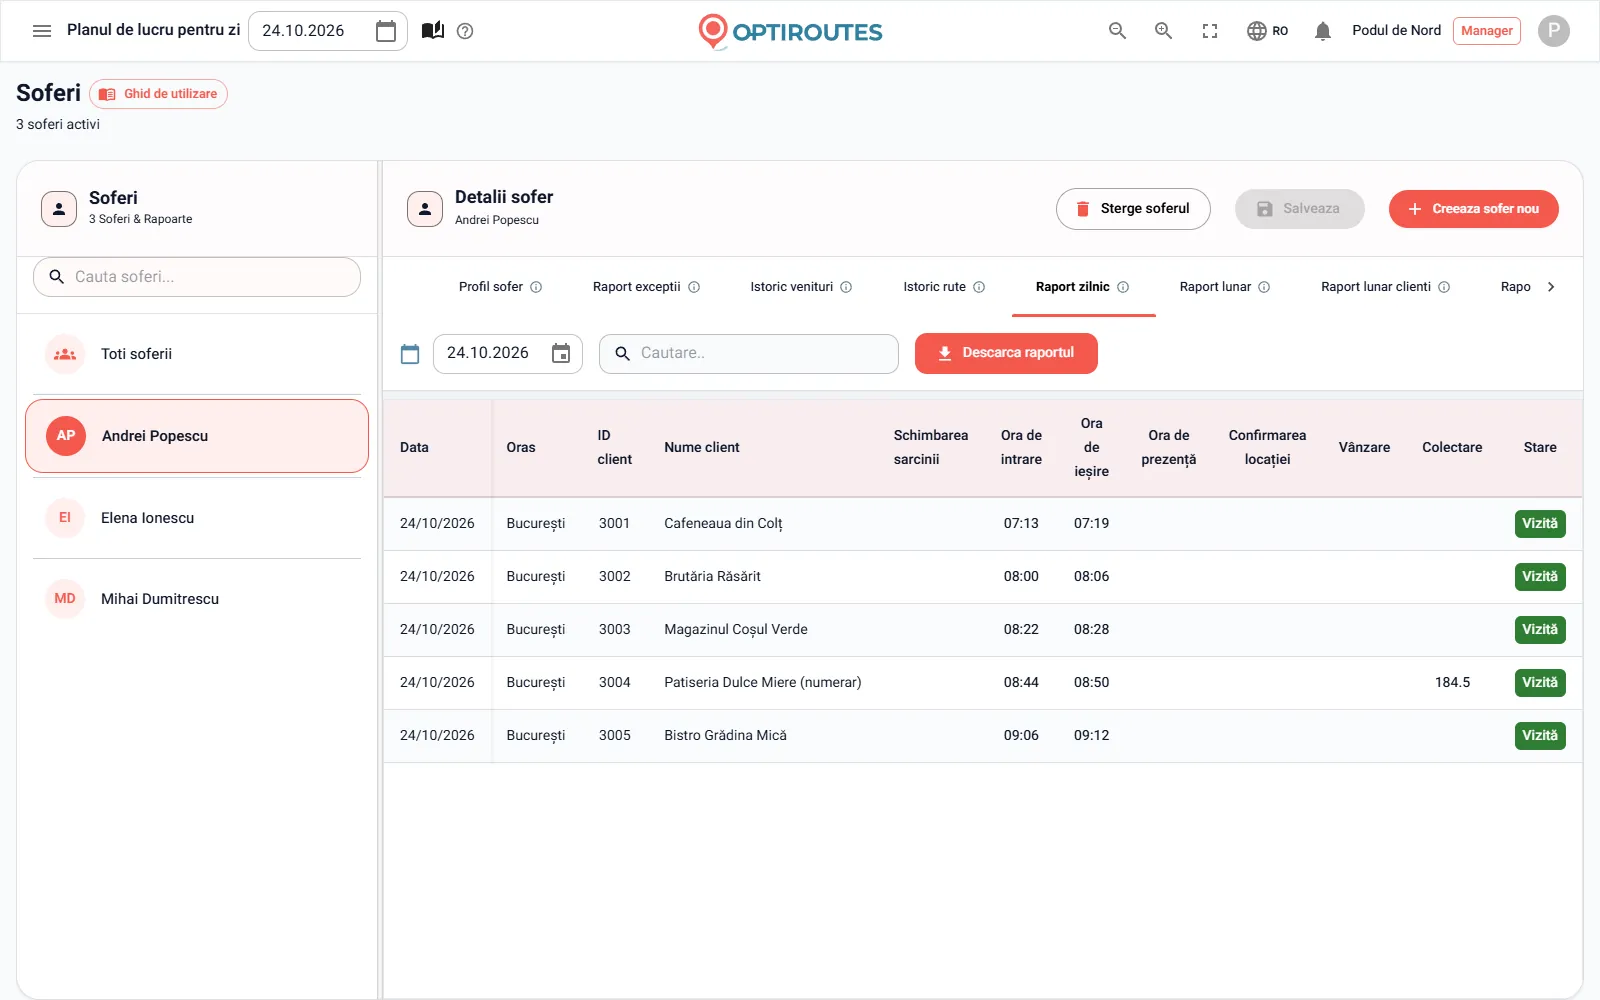The width and height of the screenshot is (1600, 1000).
Task: Click Sterge soferul button
Action: click(1133, 209)
